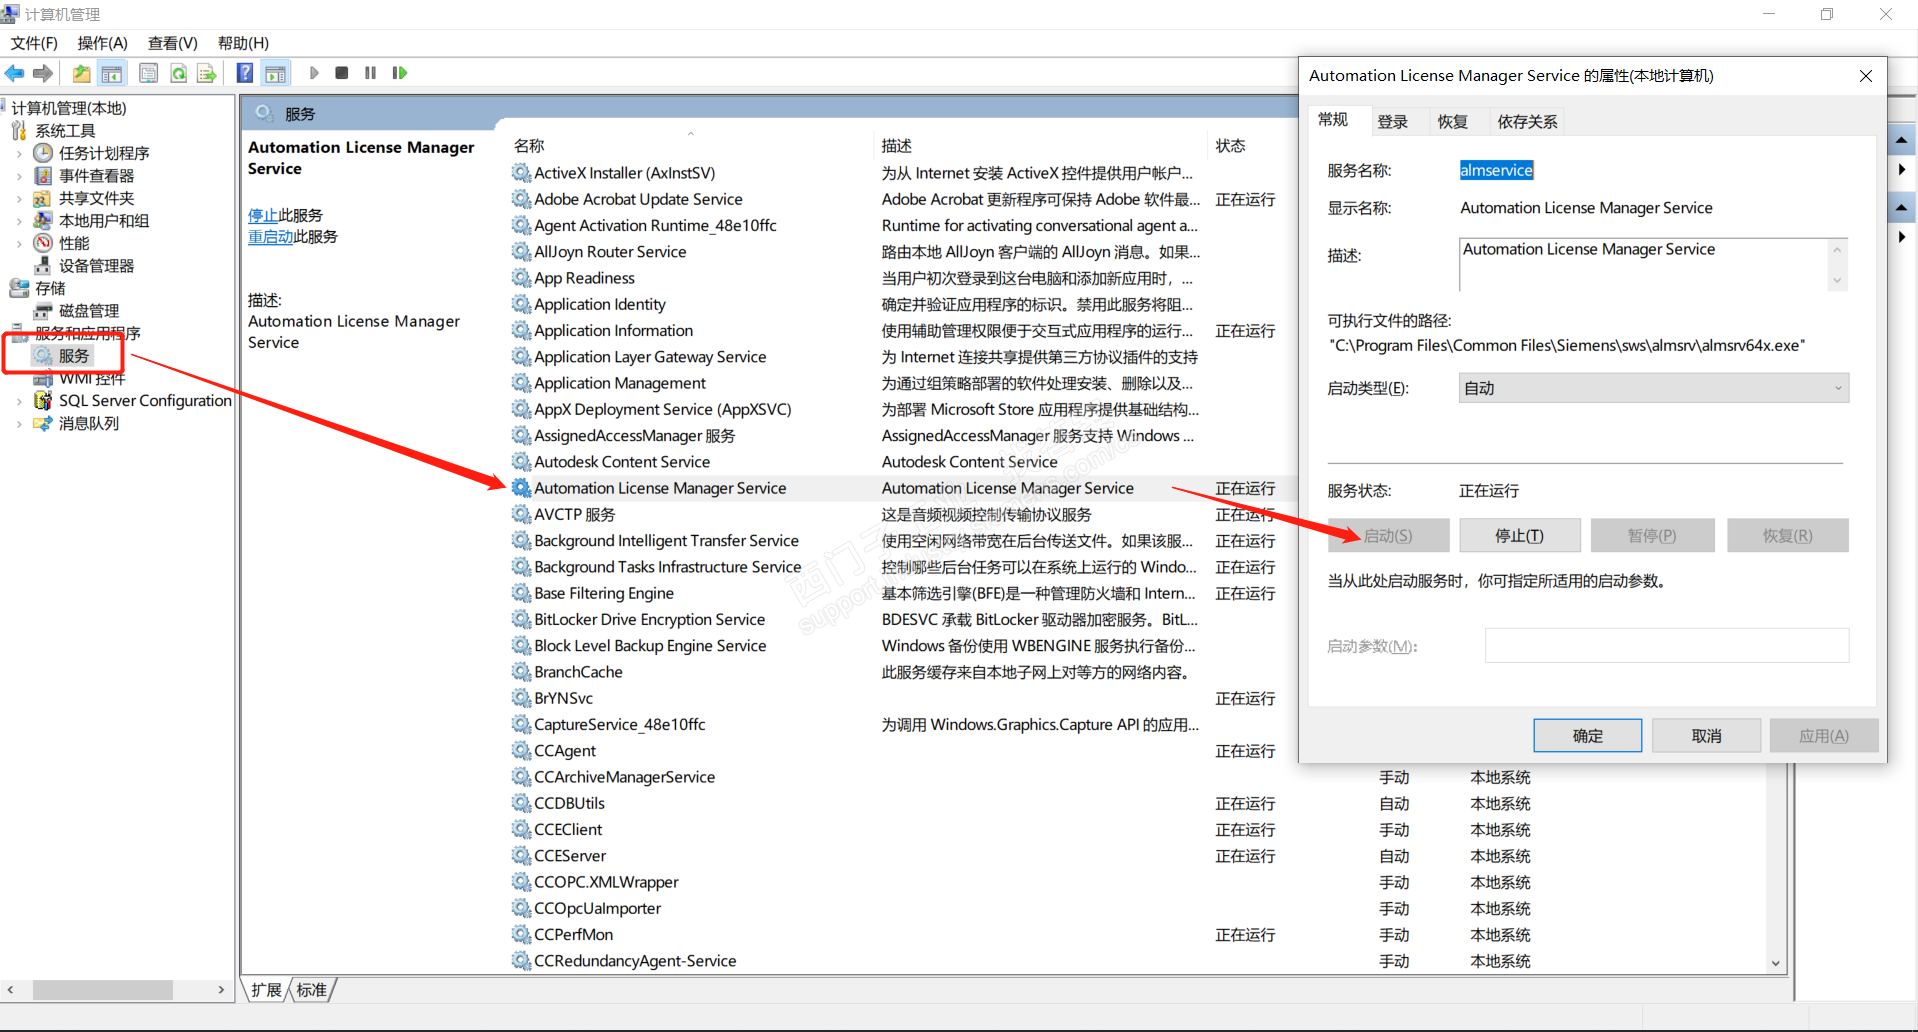
Task: Click the 停止(T) button in the dialog
Action: [1520, 536]
